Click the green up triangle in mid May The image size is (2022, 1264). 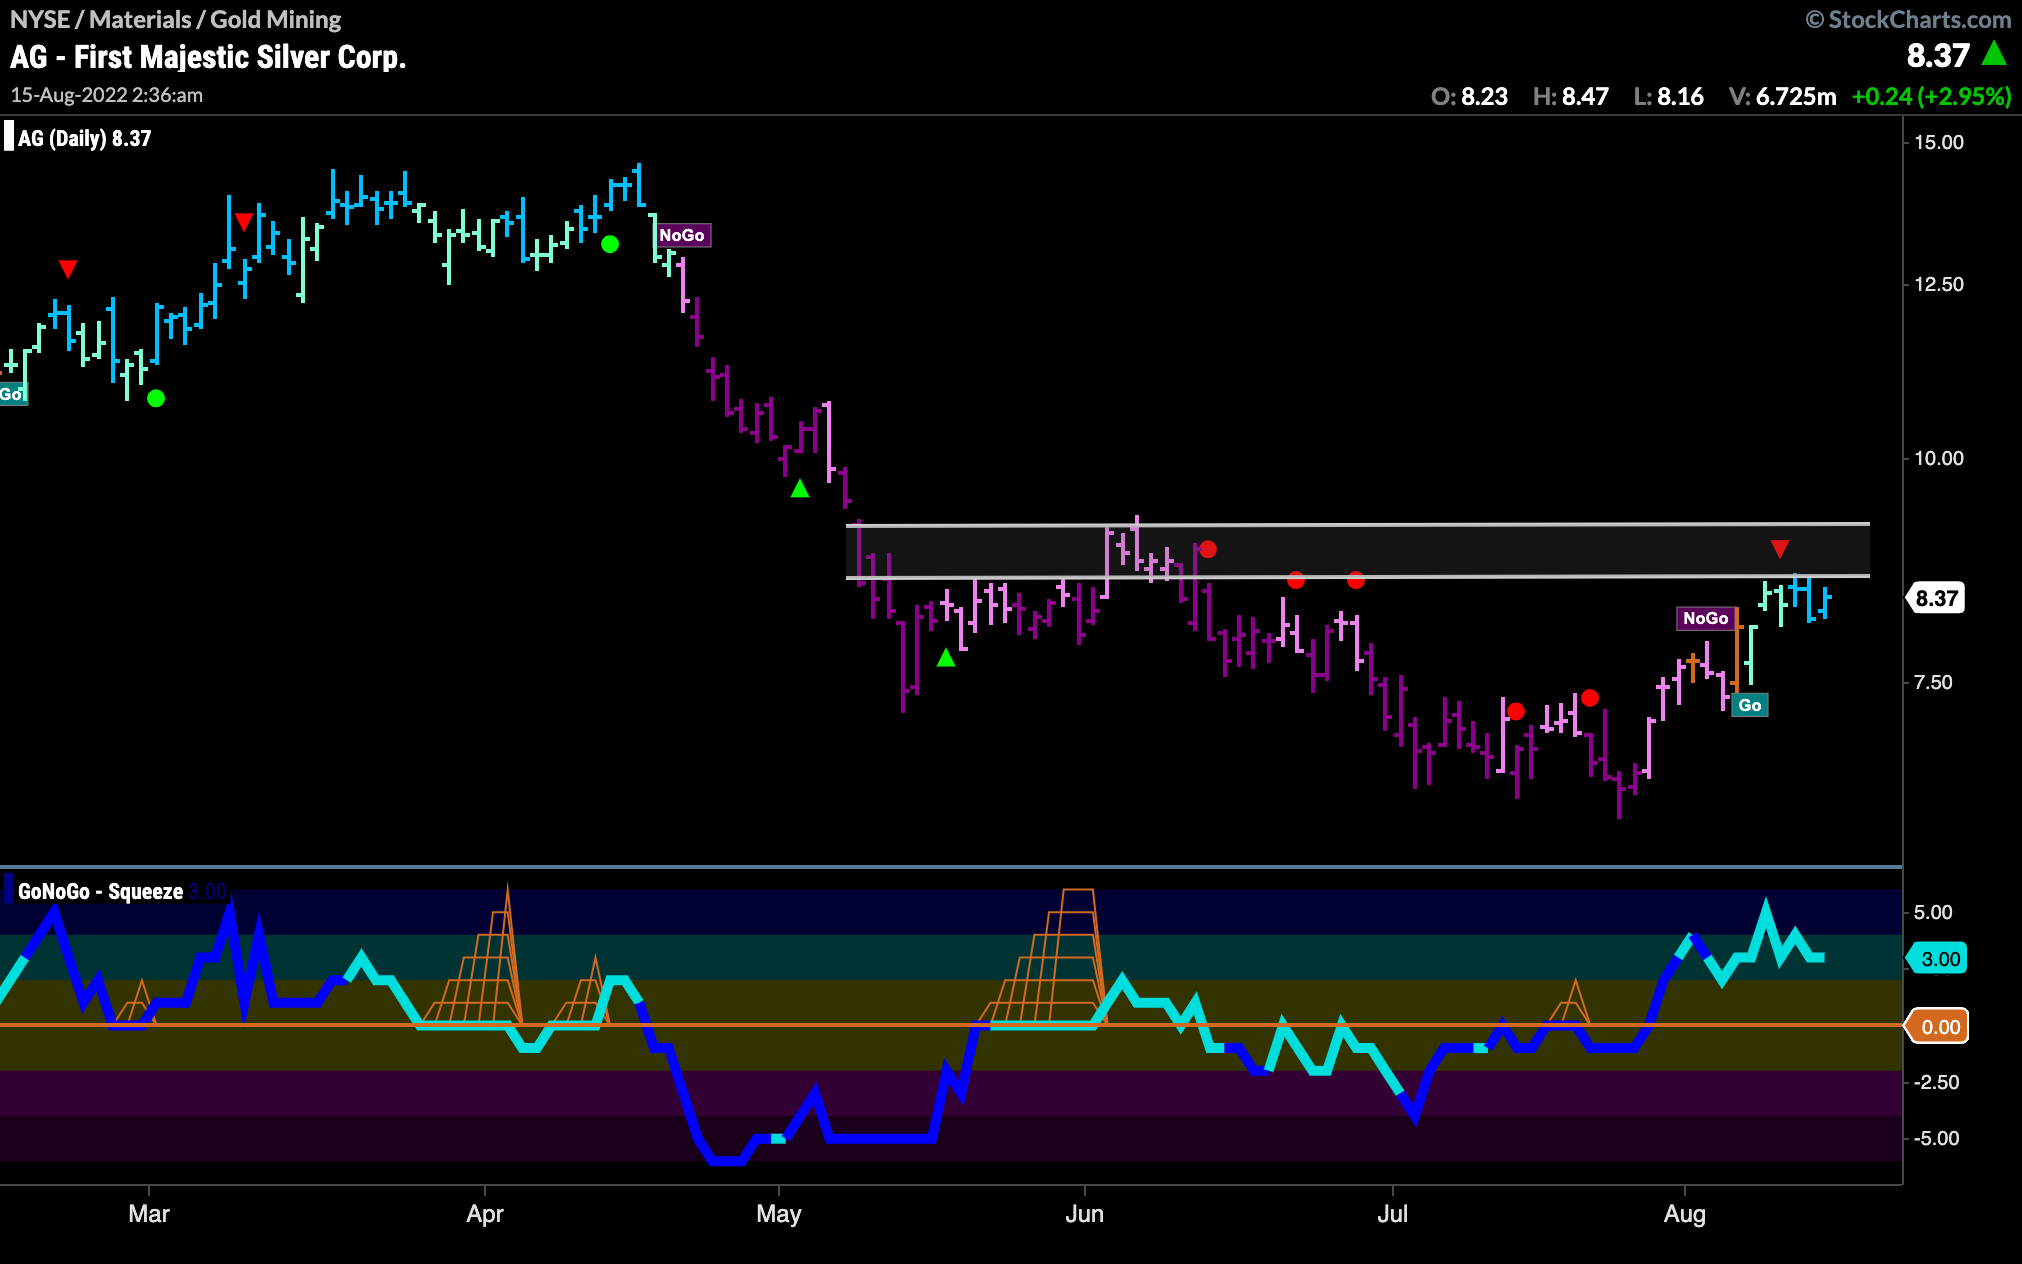click(946, 658)
